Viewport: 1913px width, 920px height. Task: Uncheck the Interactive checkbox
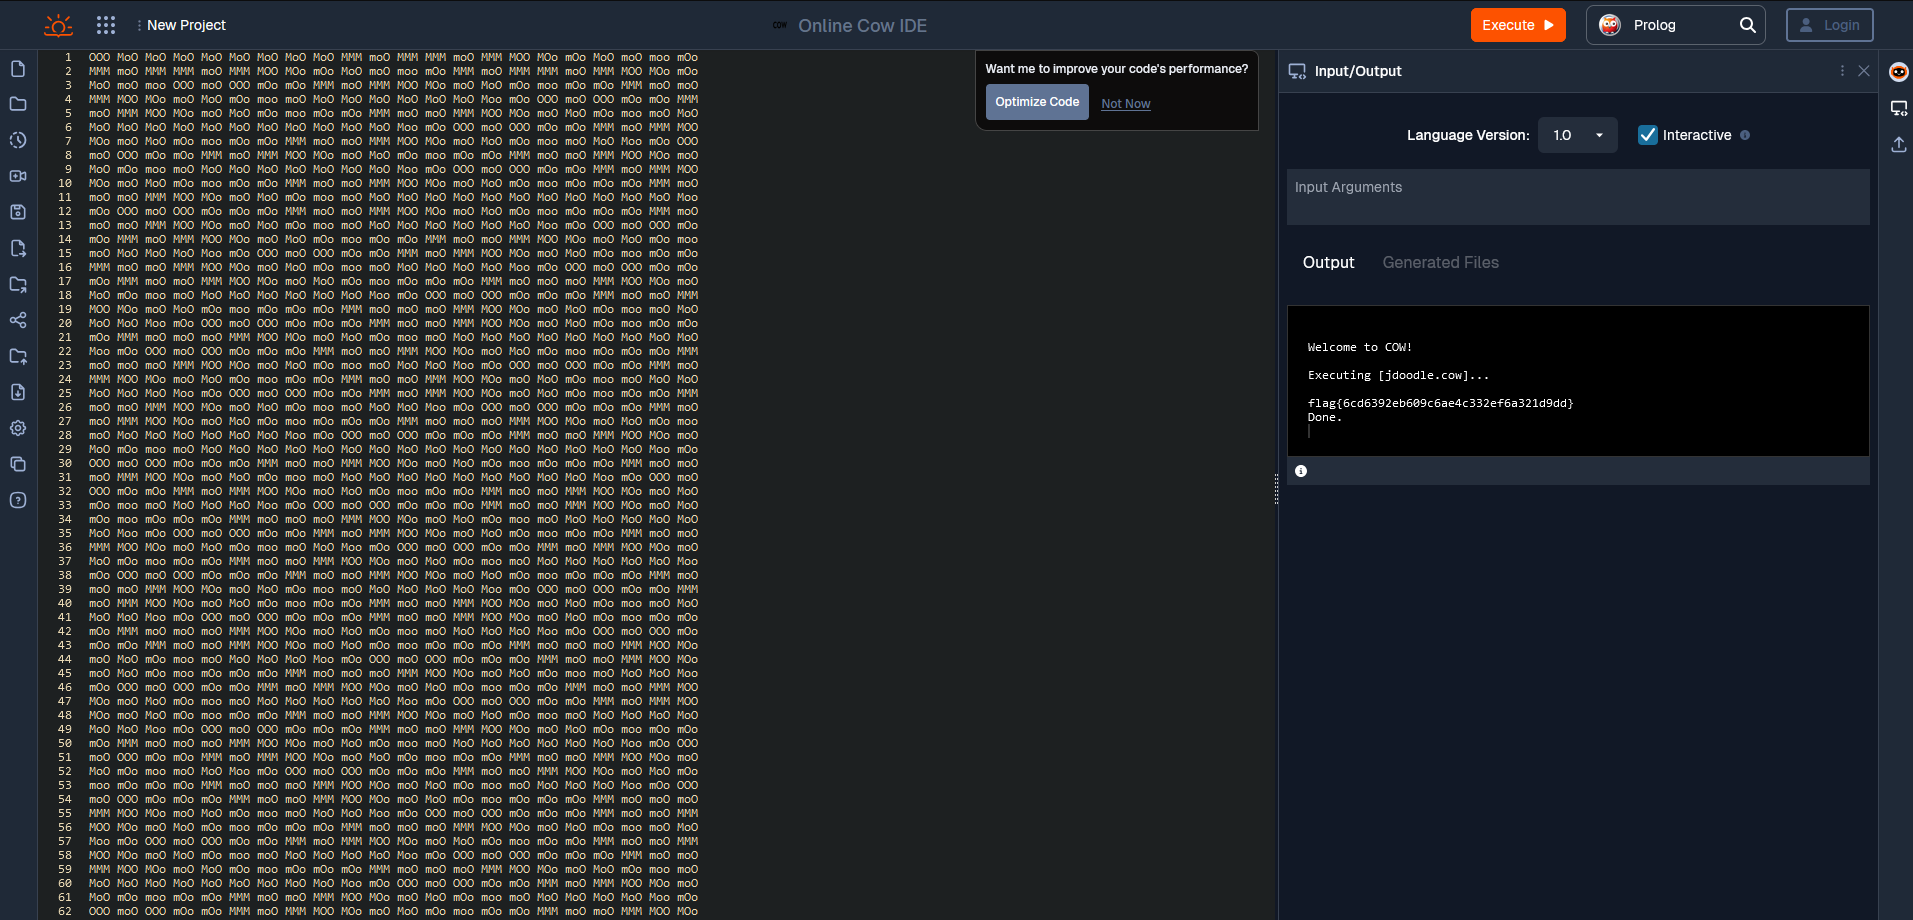click(x=1647, y=135)
